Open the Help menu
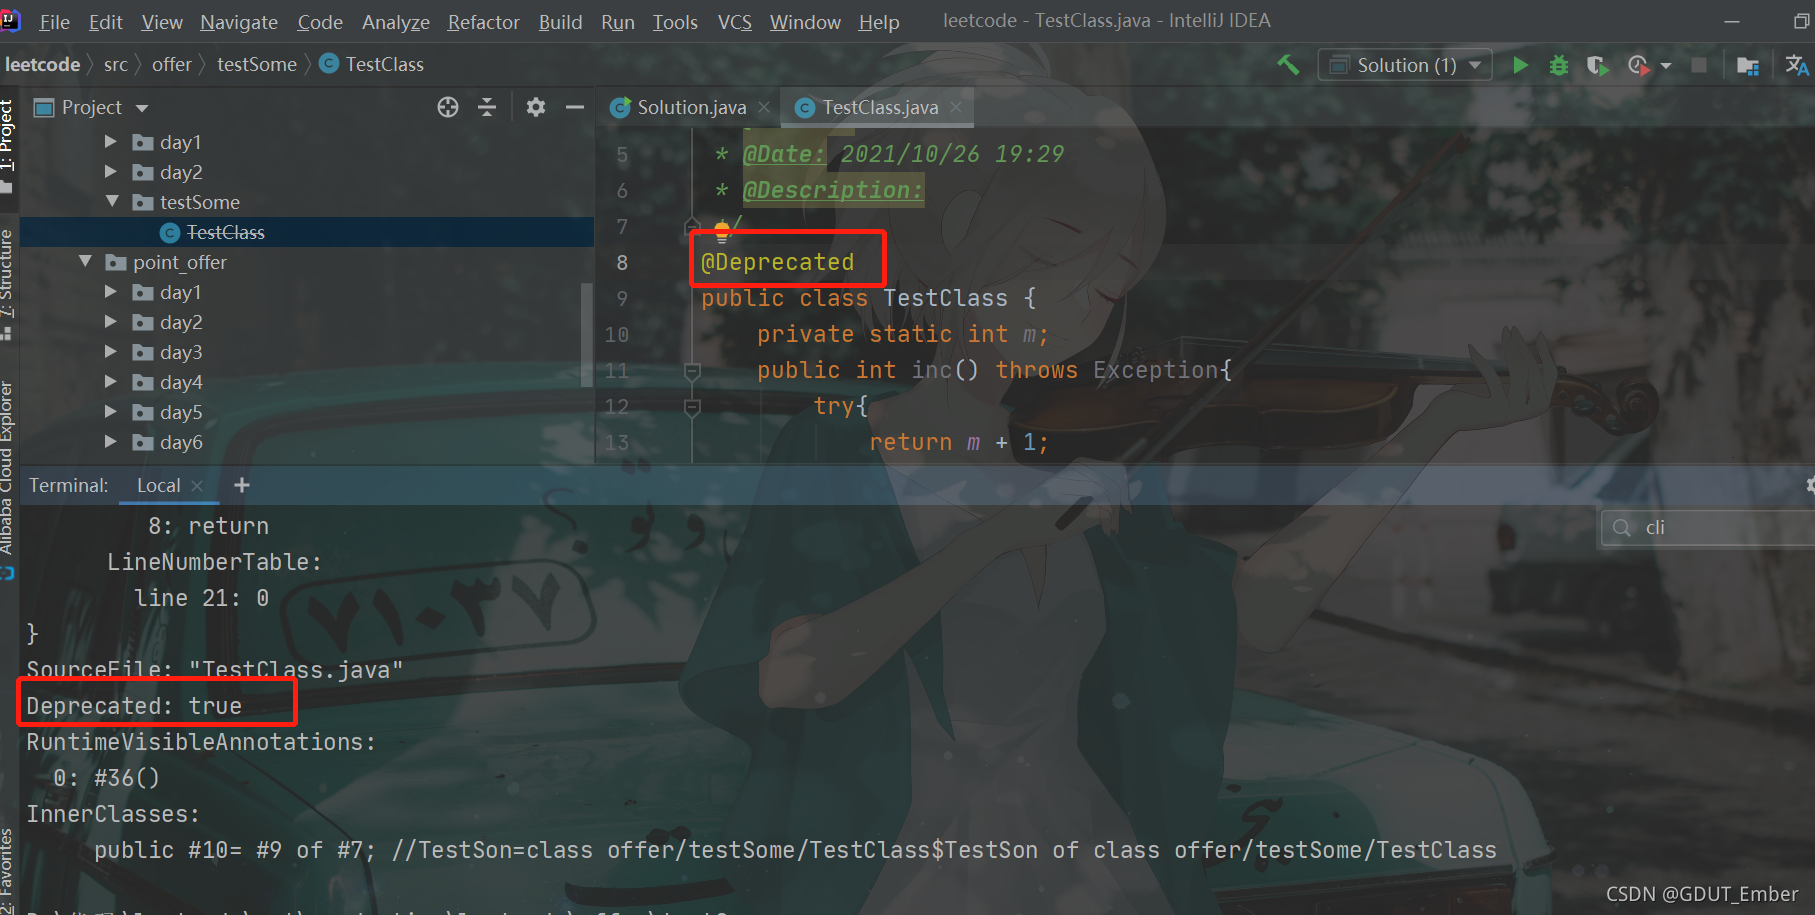 click(879, 22)
